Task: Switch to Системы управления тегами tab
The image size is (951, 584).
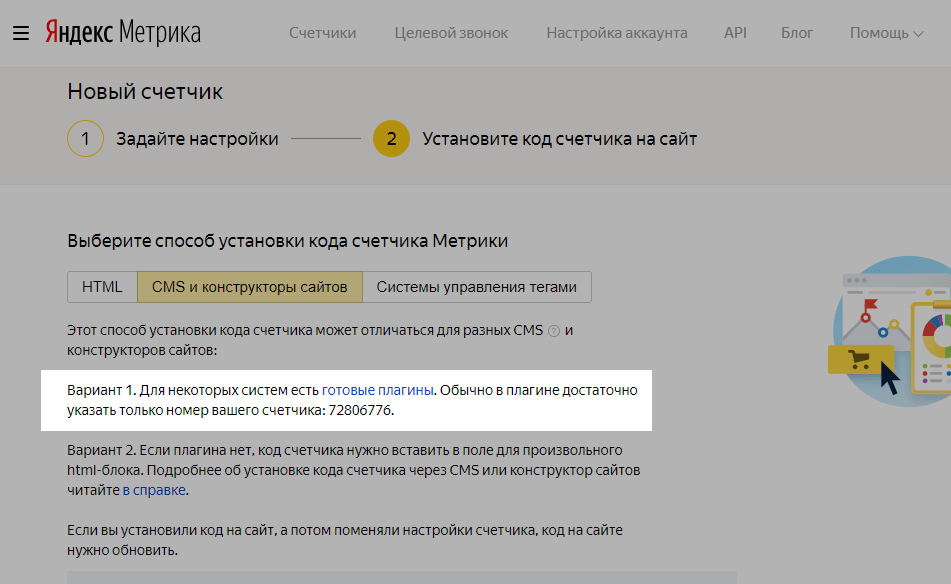Action: (476, 287)
